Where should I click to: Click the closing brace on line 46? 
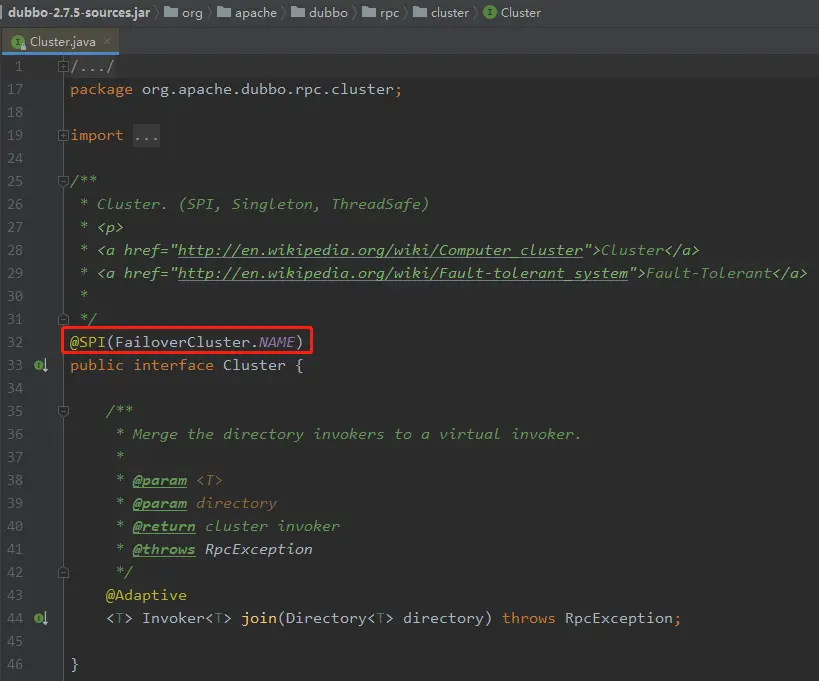coord(75,664)
